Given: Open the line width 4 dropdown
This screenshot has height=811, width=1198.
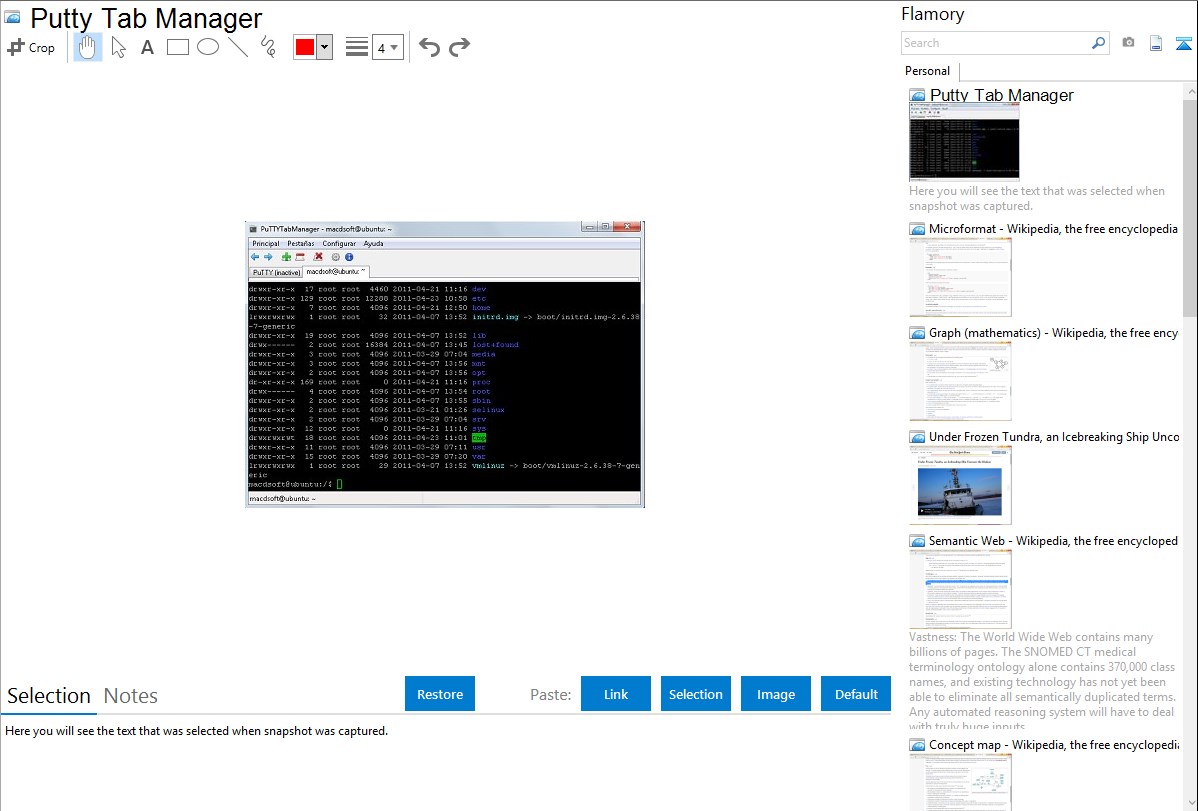Looking at the screenshot, I should 388,48.
